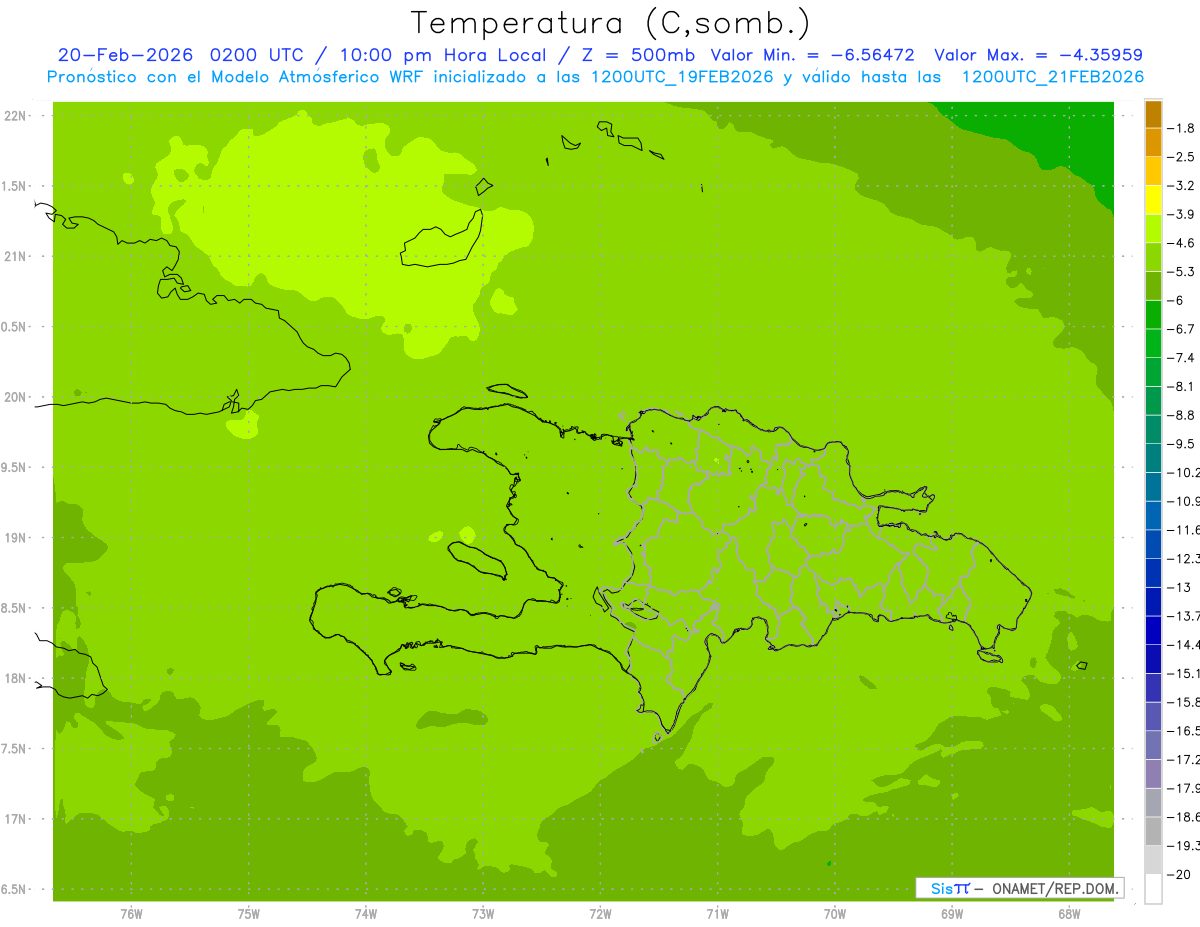Click the colorbar swatch between -3.9 and -4.6
Screen dimensions: 1200x927
pyautogui.click(x=1153, y=228)
